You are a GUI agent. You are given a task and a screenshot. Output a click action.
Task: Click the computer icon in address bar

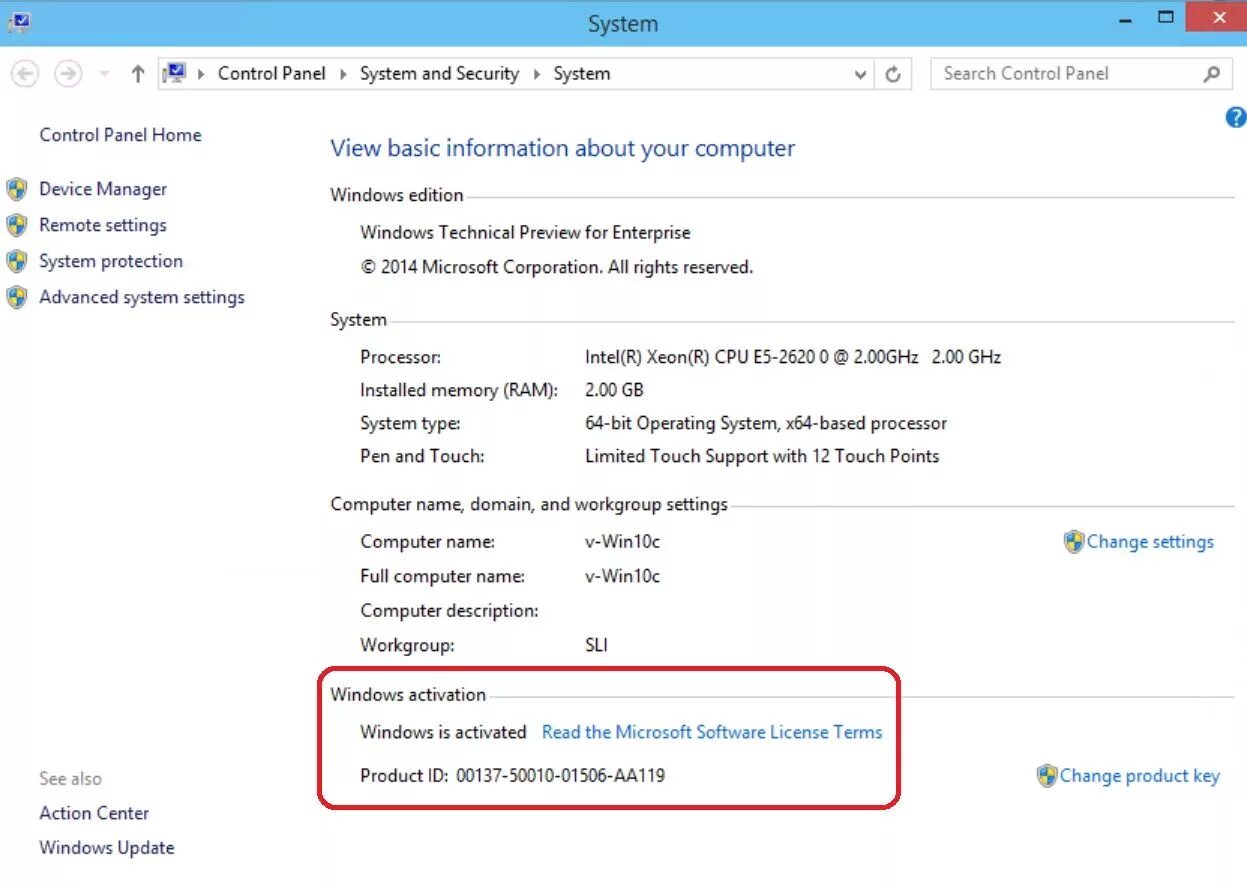[176, 73]
